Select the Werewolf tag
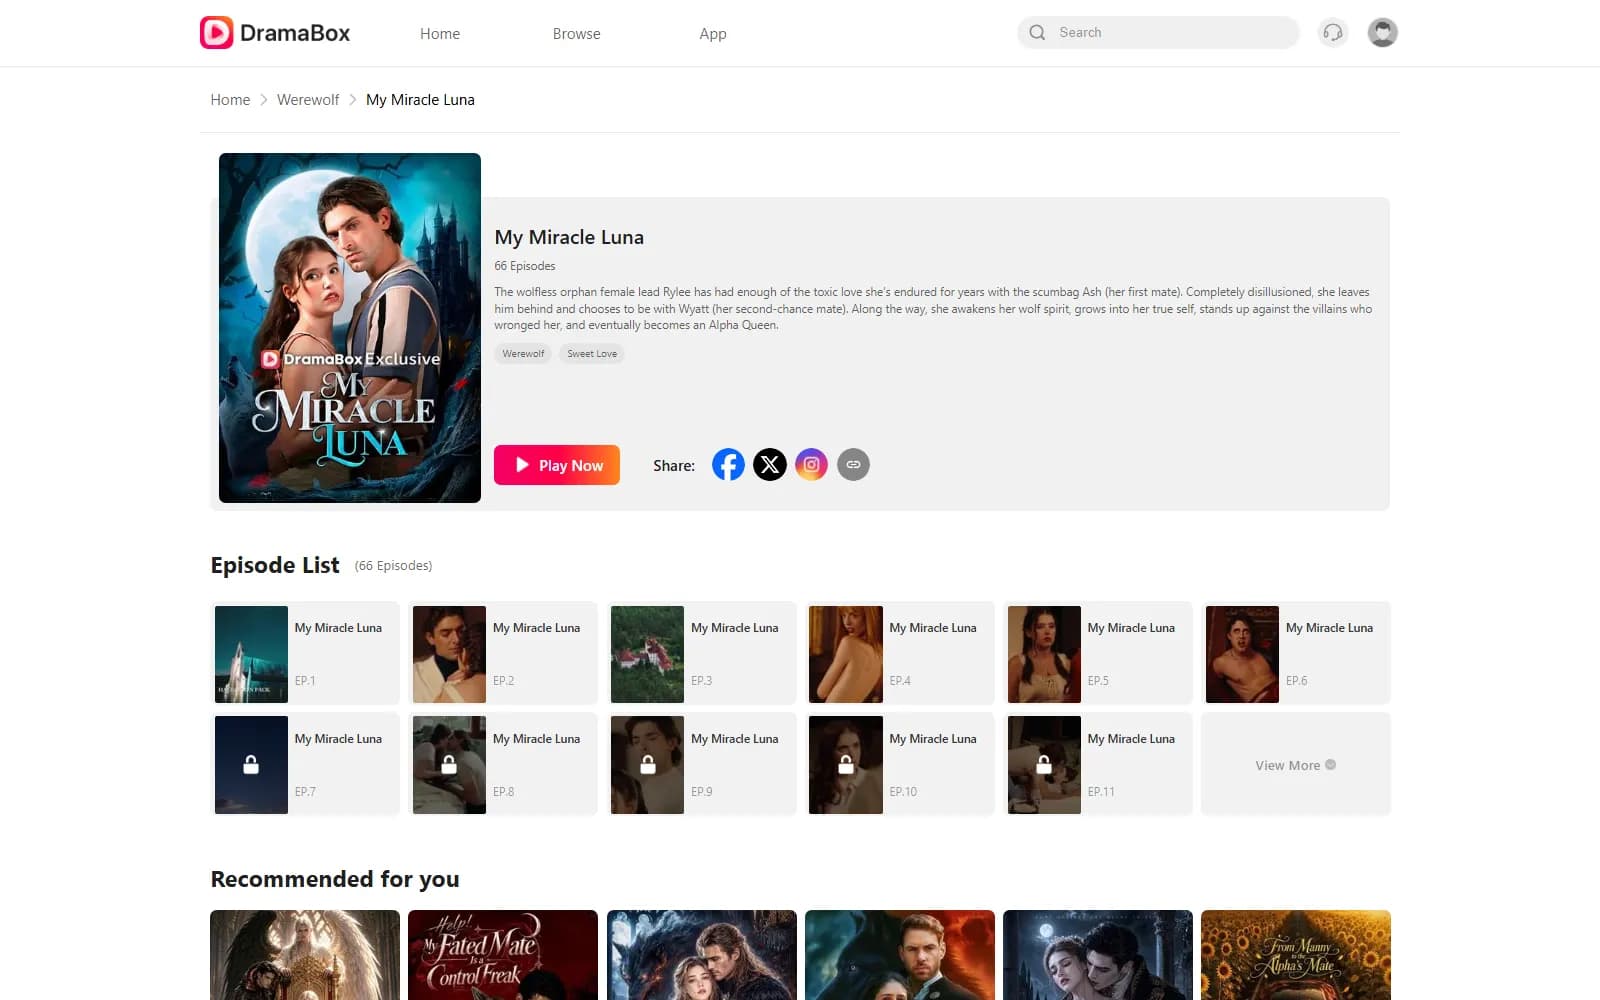This screenshot has width=1600, height=1000. [x=523, y=354]
